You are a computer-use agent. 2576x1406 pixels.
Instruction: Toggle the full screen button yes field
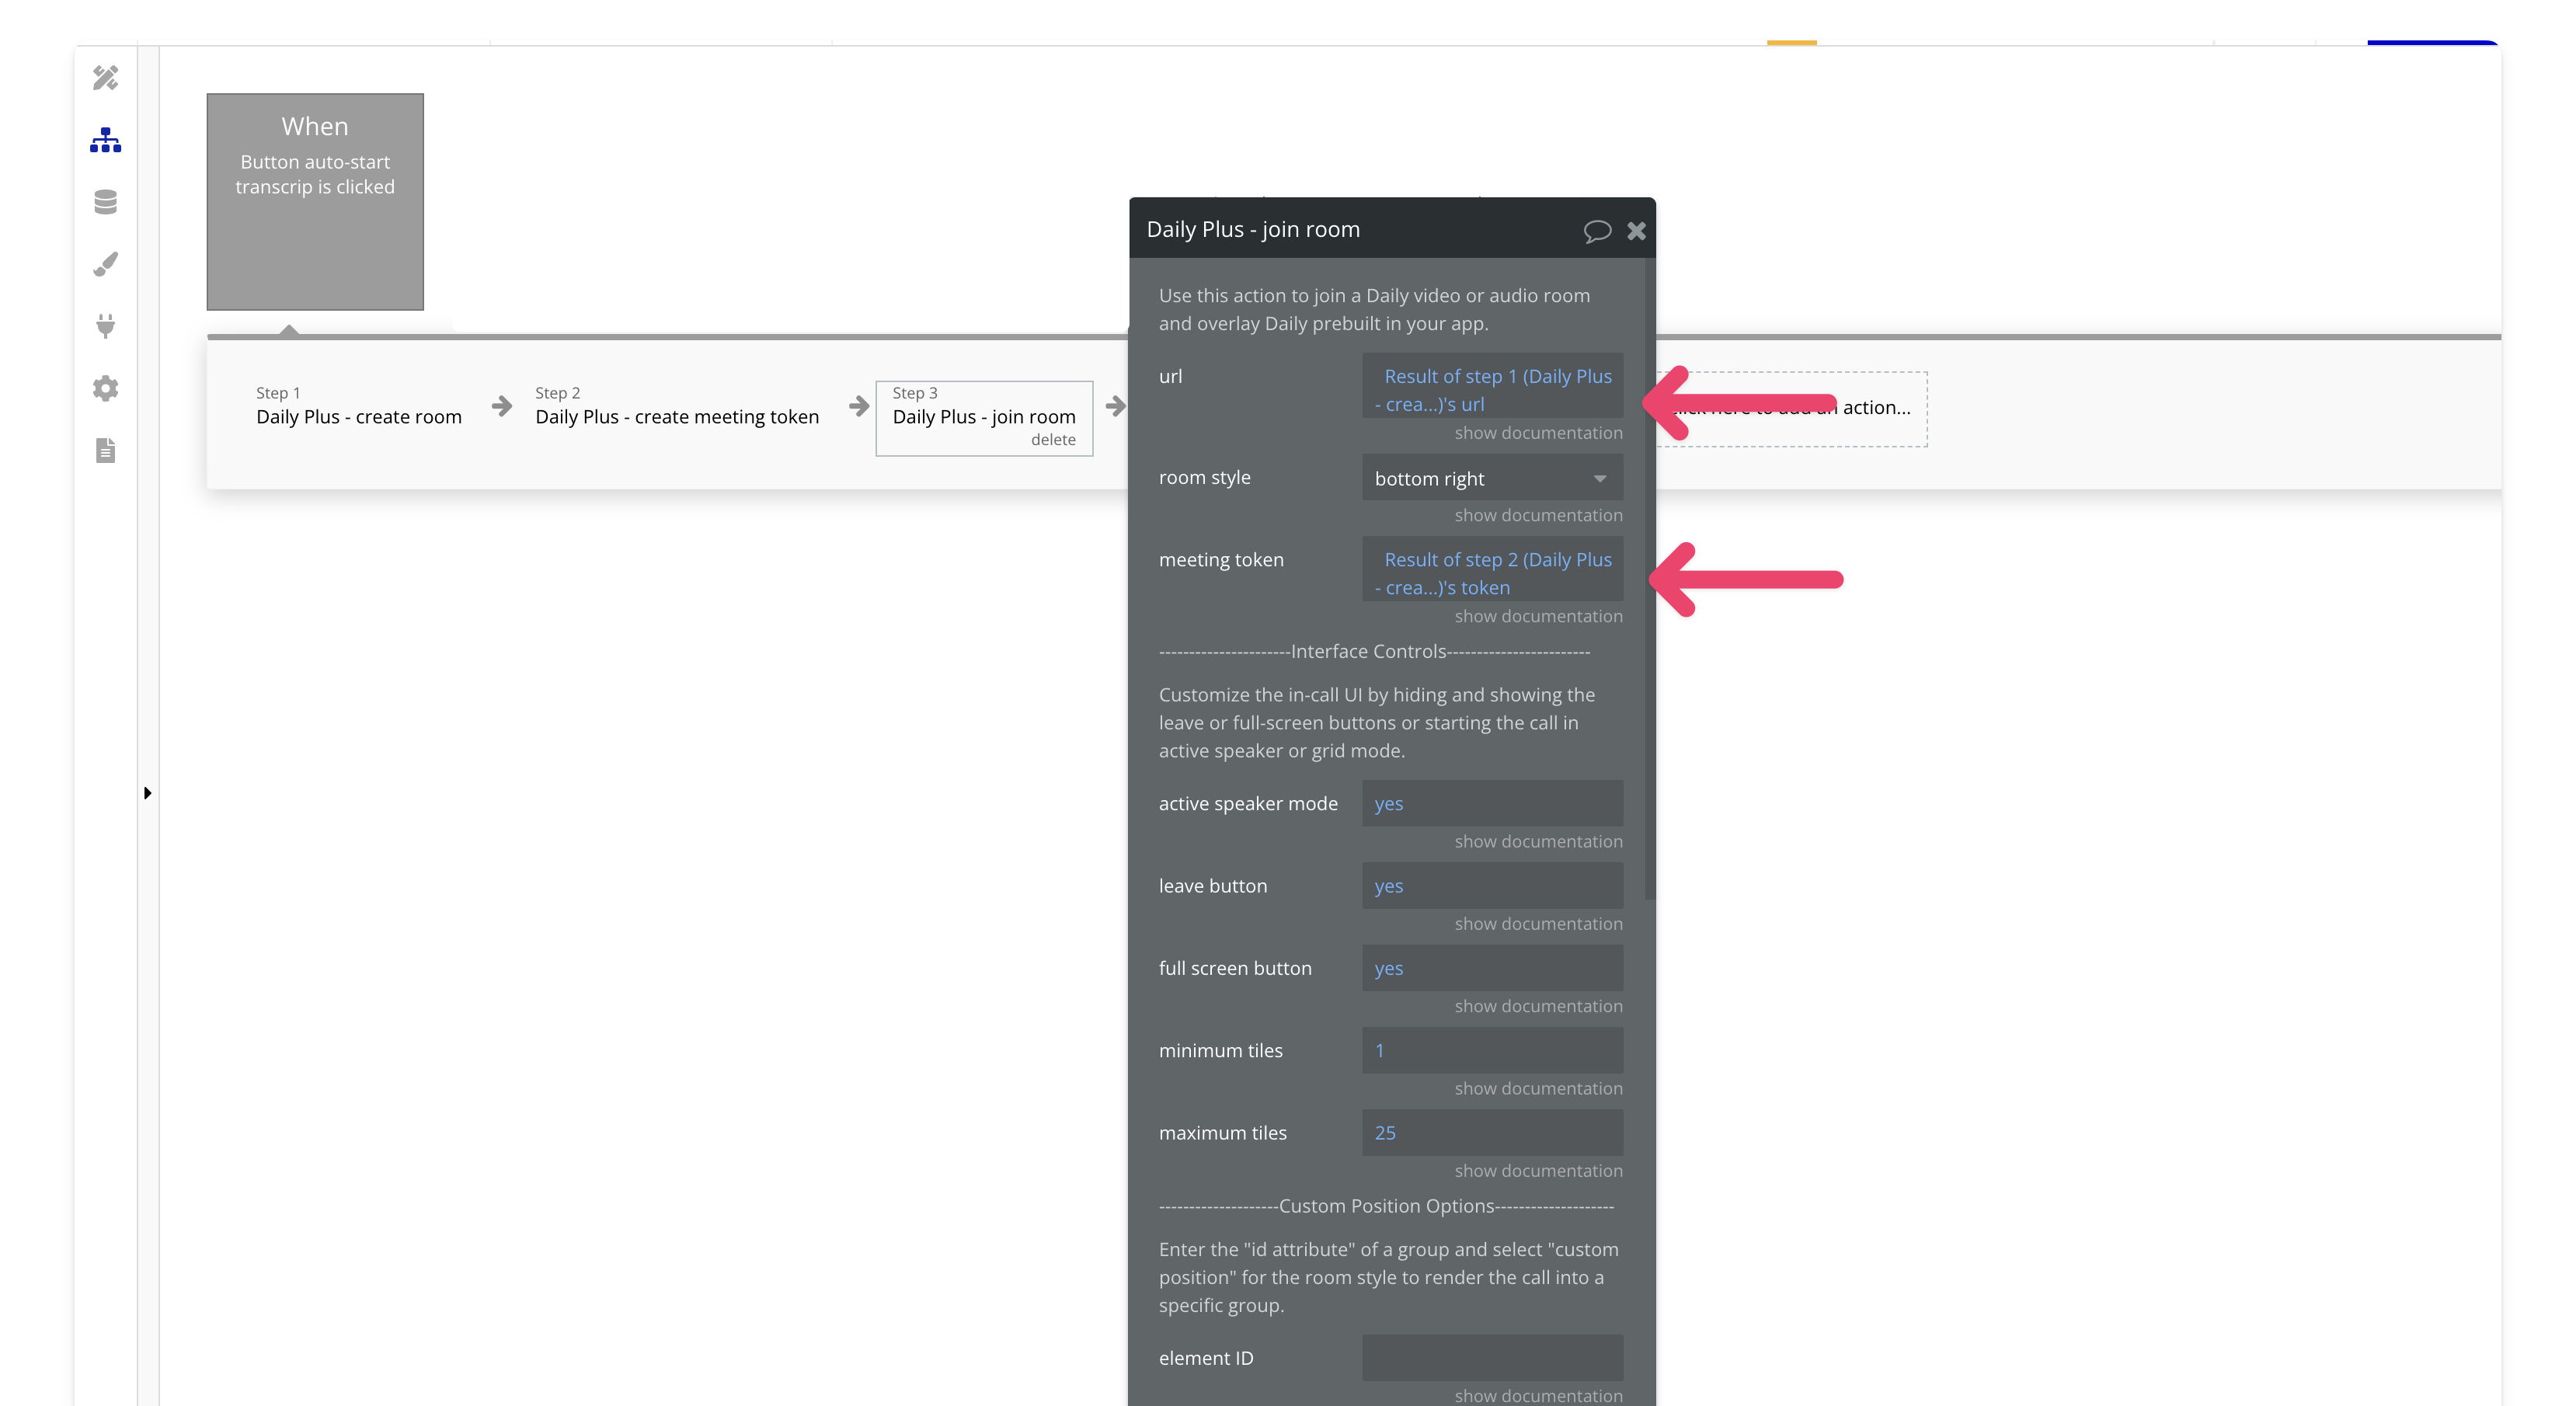pos(1492,968)
